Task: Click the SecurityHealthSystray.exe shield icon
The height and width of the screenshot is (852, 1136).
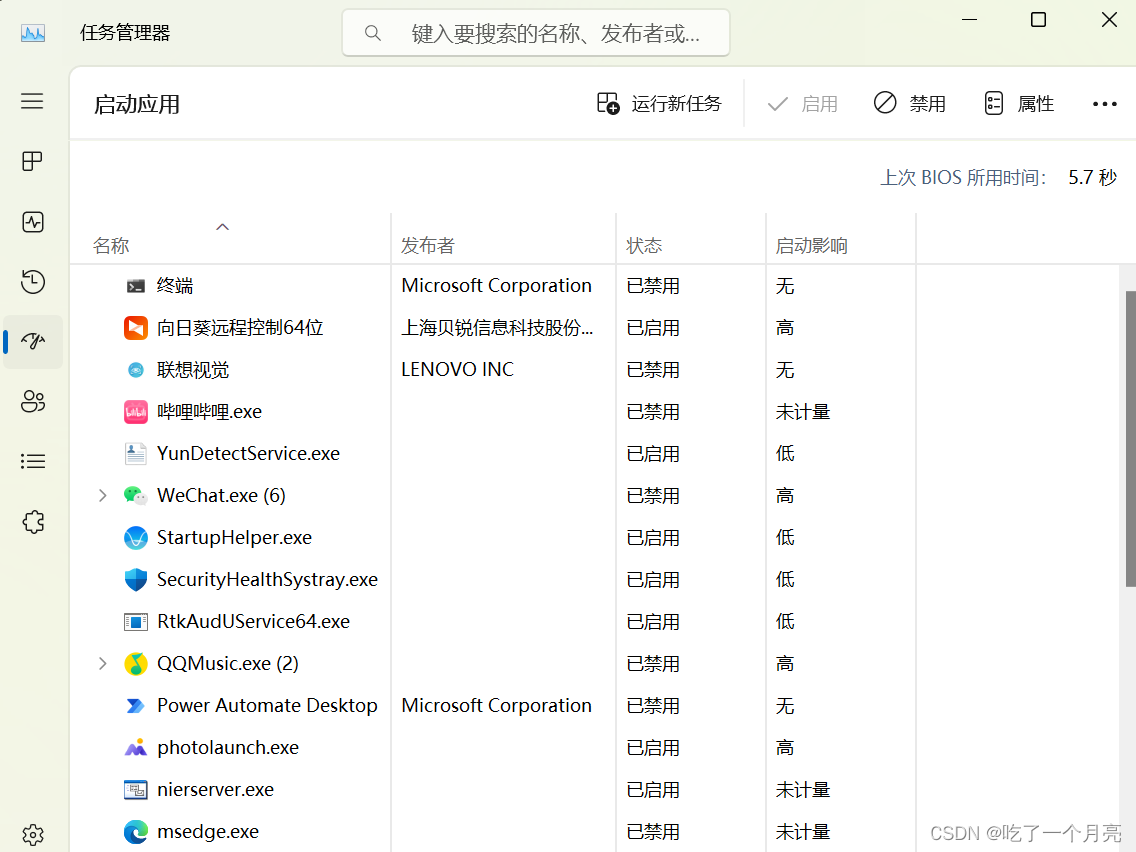Action: pyautogui.click(x=135, y=580)
